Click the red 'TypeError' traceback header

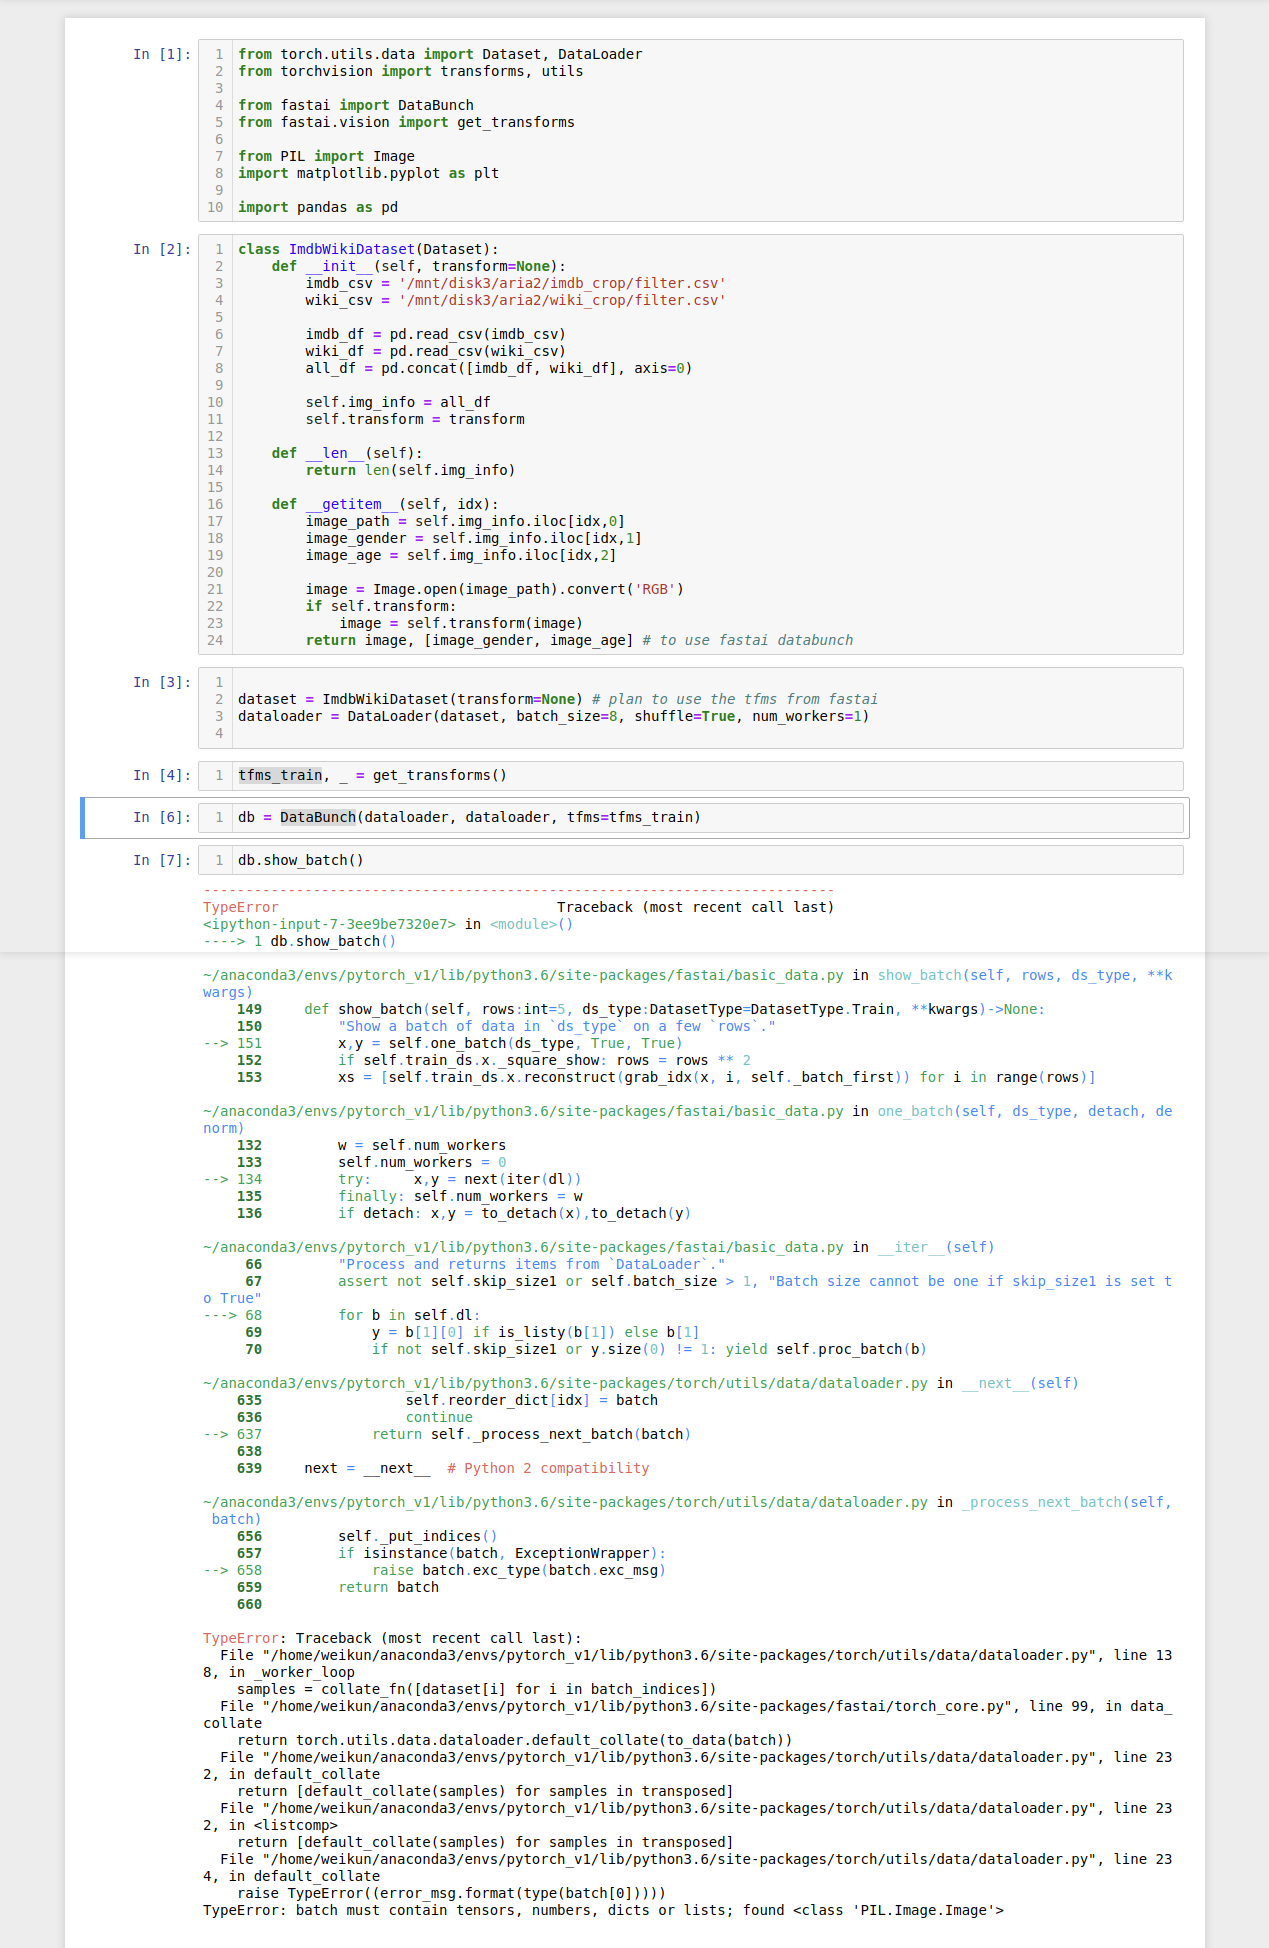click(241, 907)
